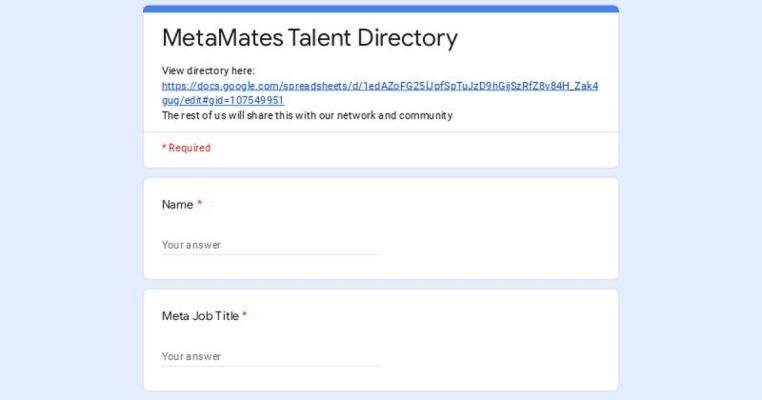762x400 pixels.
Task: Click the gap between header and Name cards
Action: coord(380,173)
